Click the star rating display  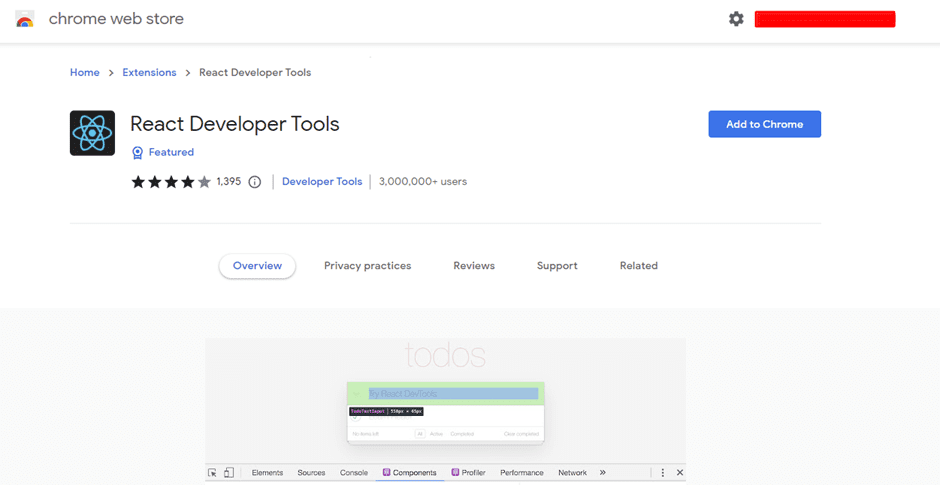[171, 182]
